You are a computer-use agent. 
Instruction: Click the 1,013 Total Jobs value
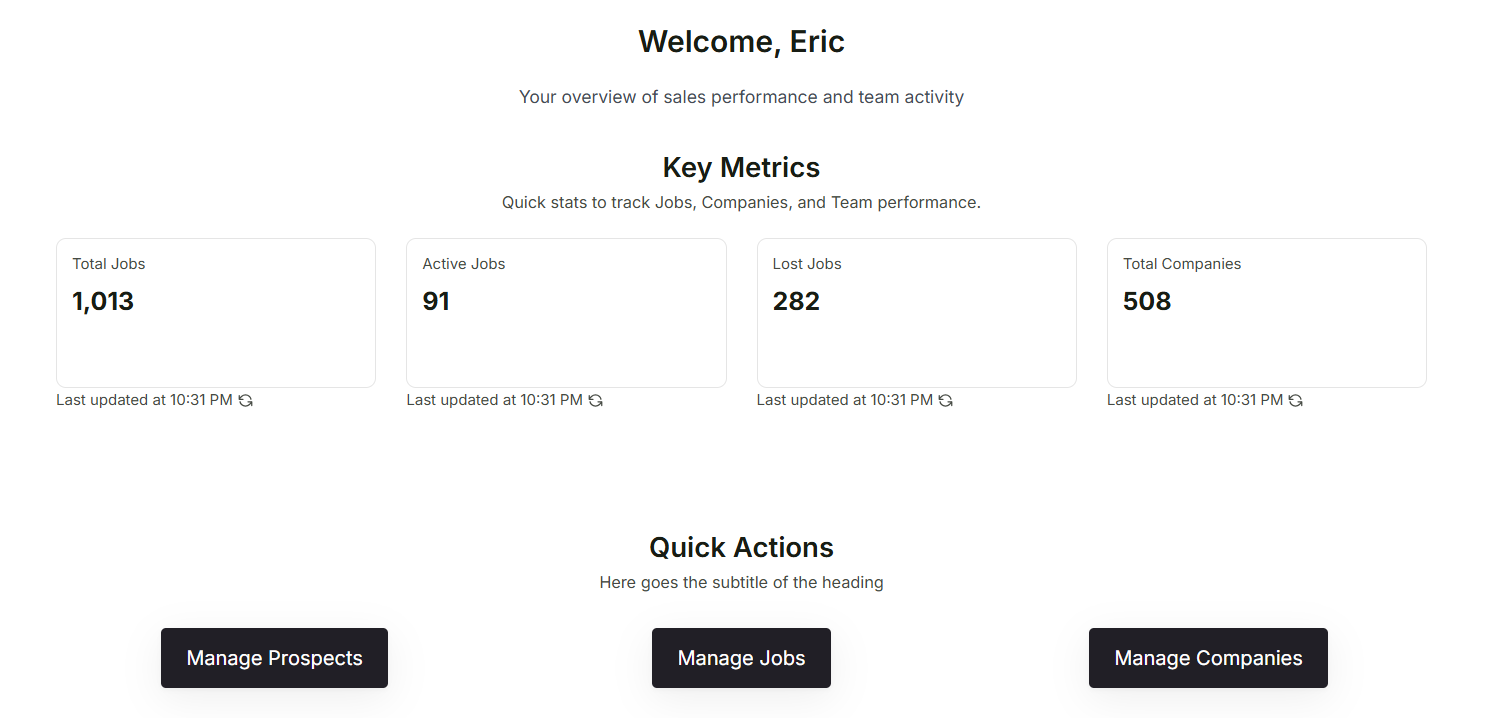point(103,301)
